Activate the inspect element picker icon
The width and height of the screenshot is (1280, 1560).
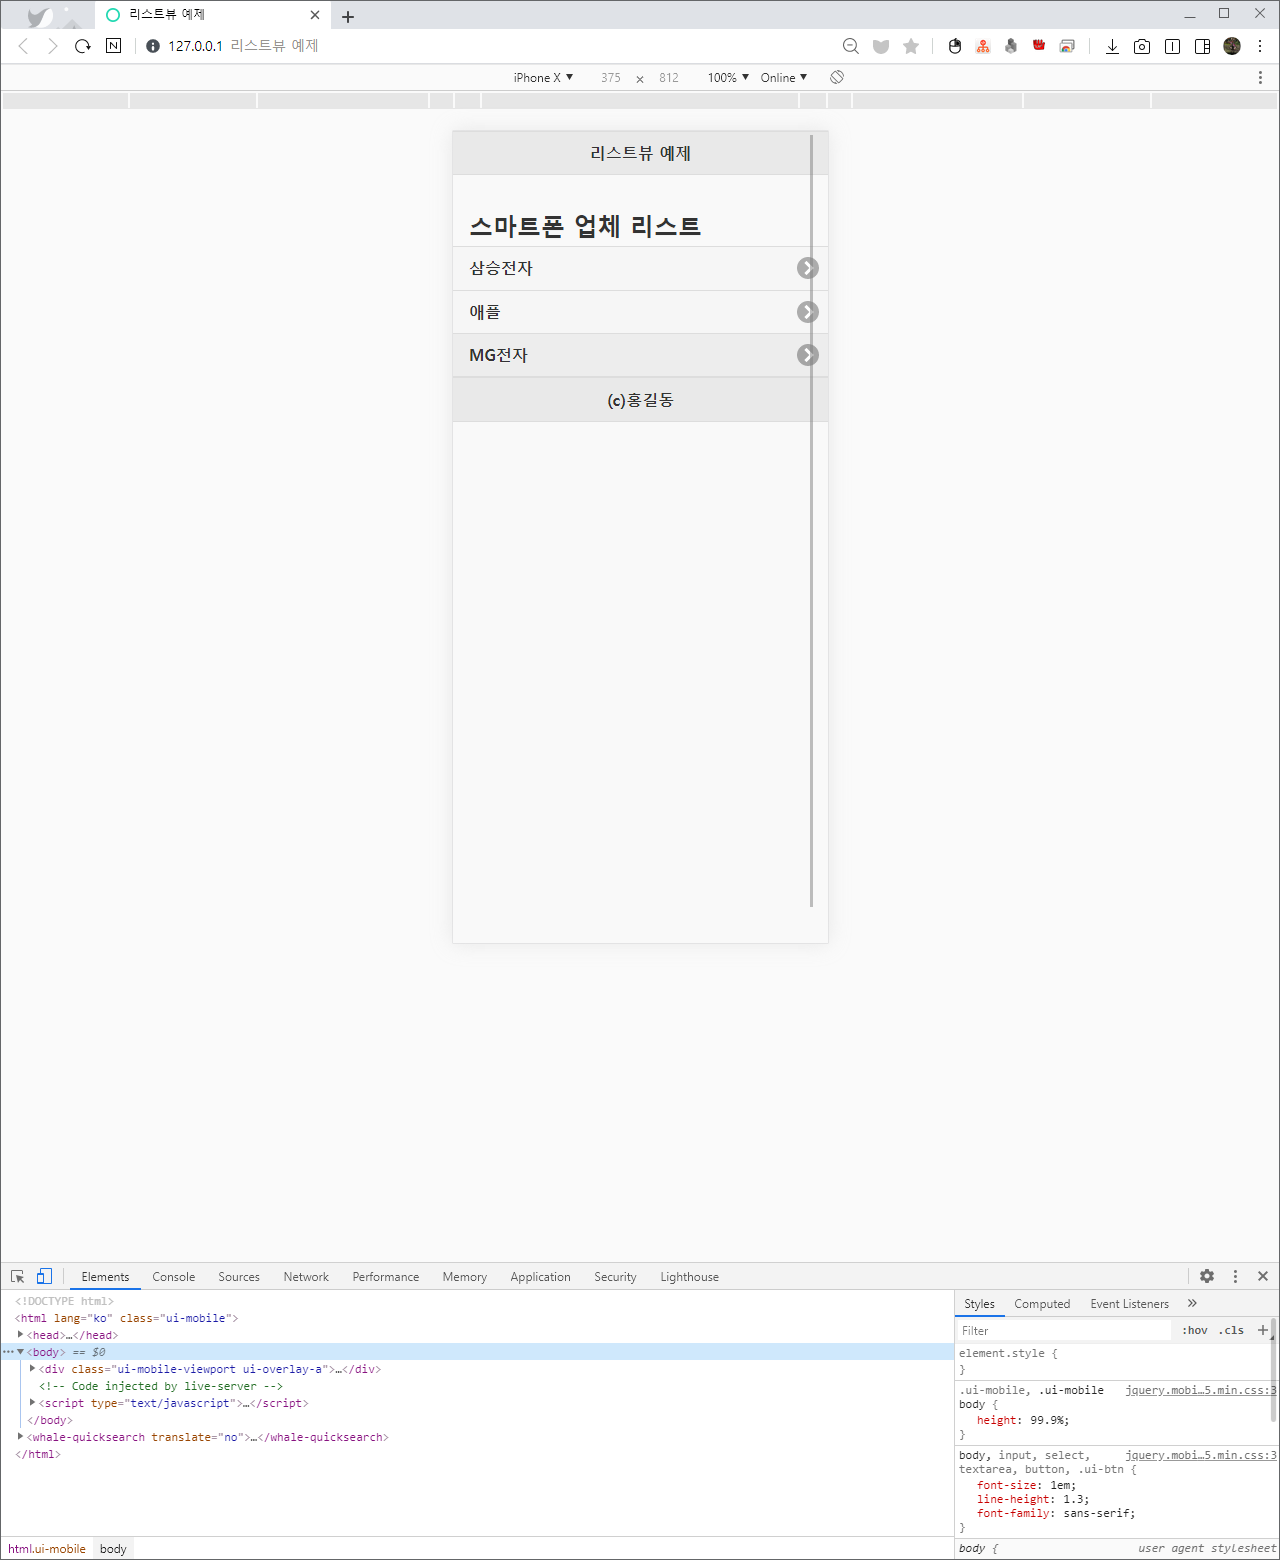coord(18,1277)
